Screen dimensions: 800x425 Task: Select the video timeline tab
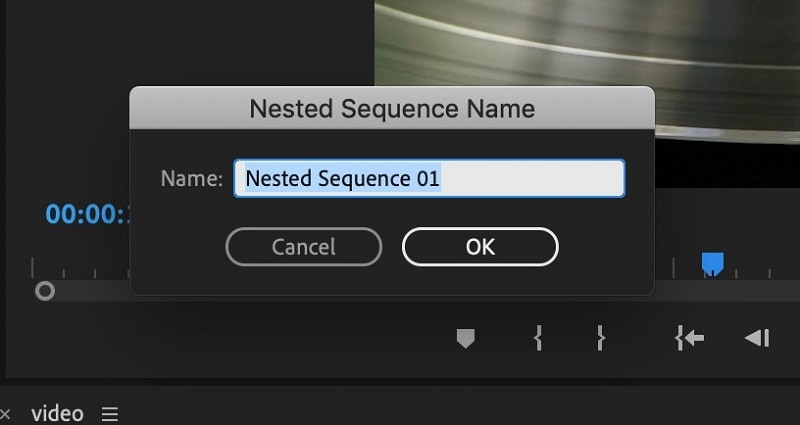57,413
